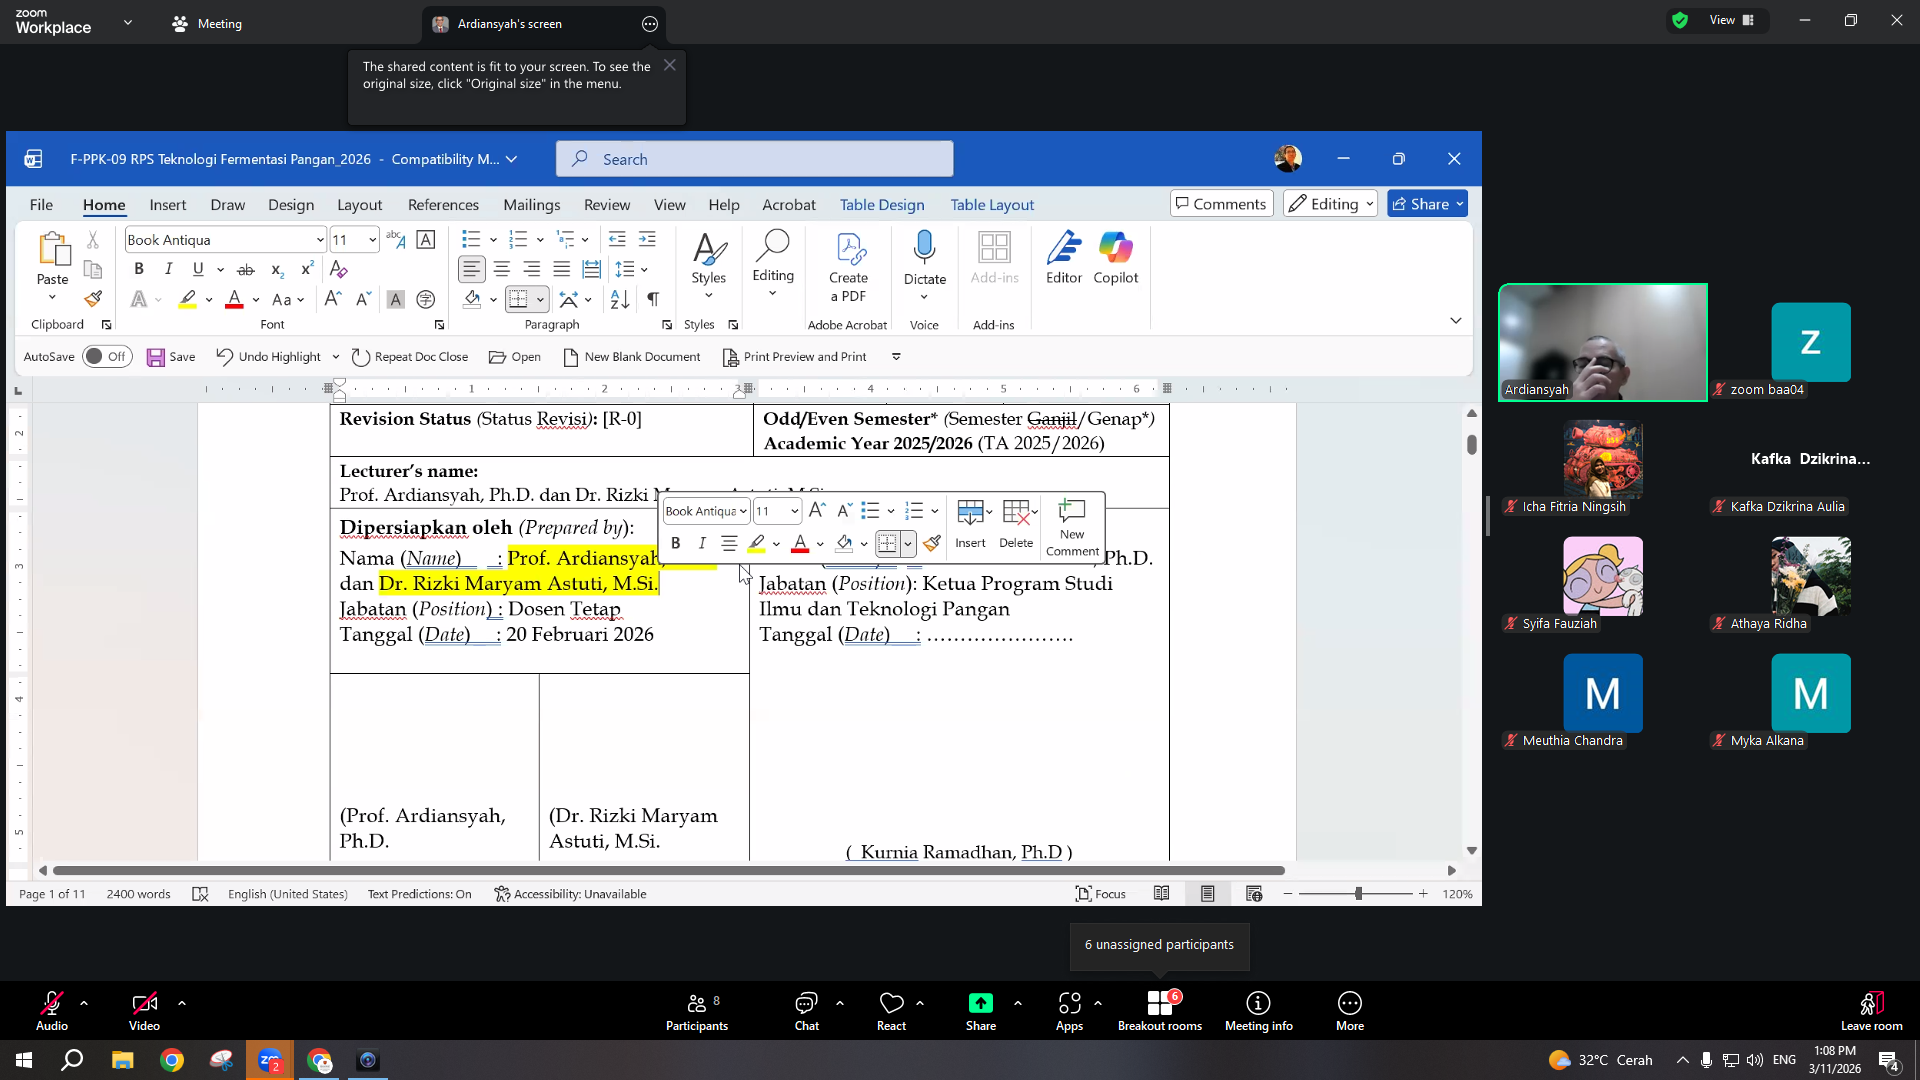Click Print Preview and Print
1920x1080 pixels.
pos(795,357)
